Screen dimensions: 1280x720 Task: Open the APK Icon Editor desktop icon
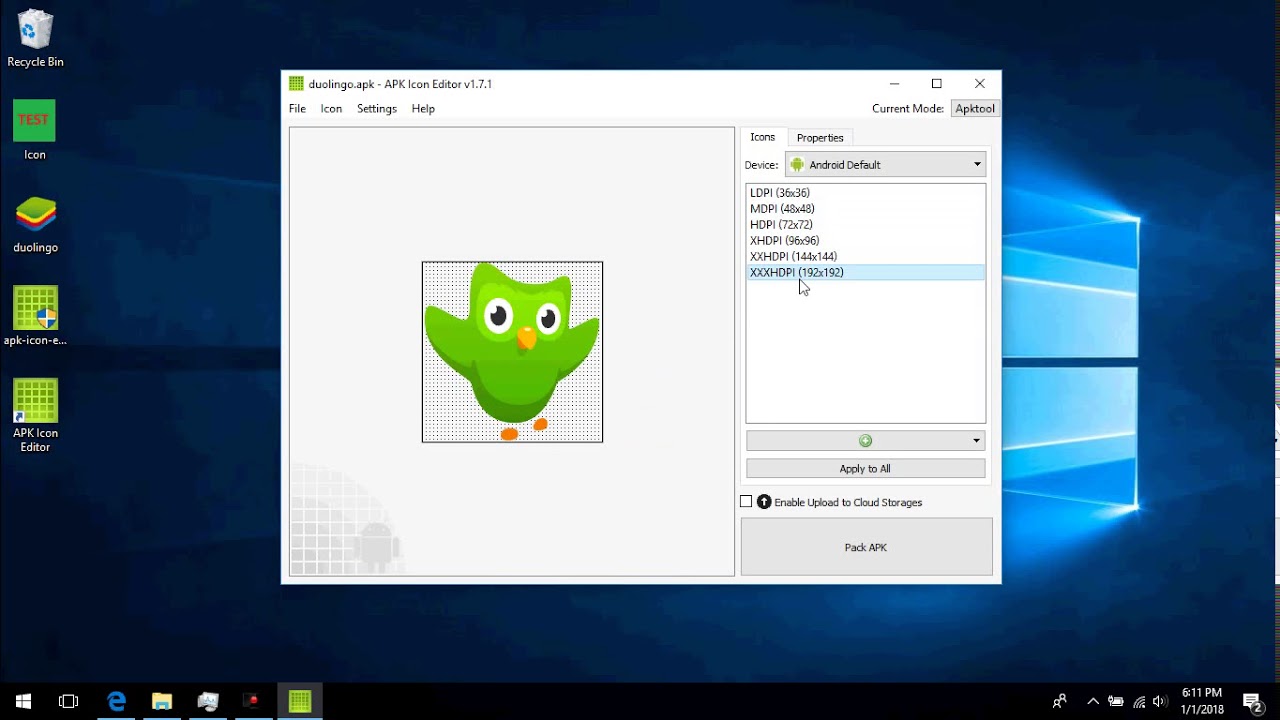[35, 405]
